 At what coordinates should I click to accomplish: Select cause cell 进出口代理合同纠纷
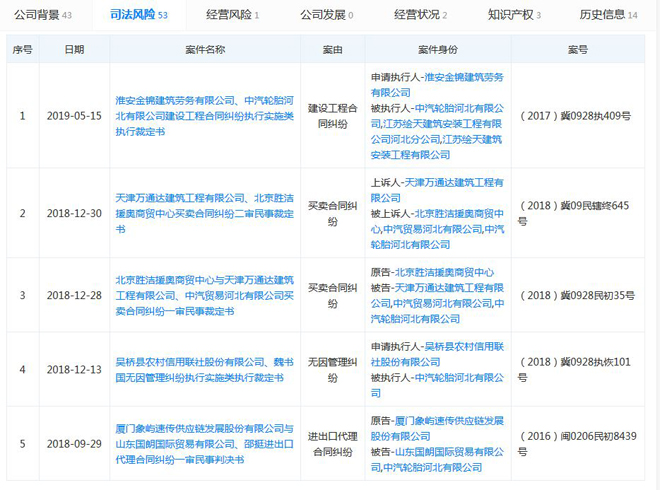[333, 444]
